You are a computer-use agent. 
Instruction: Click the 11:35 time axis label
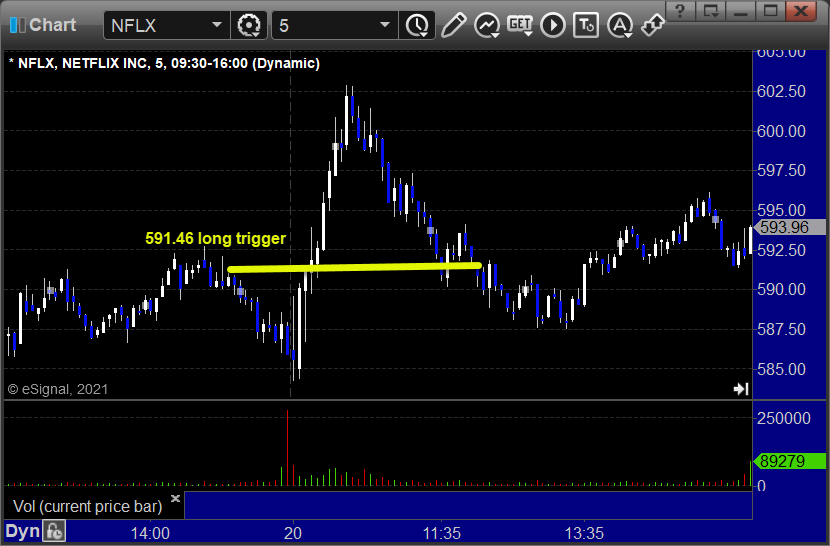click(441, 533)
